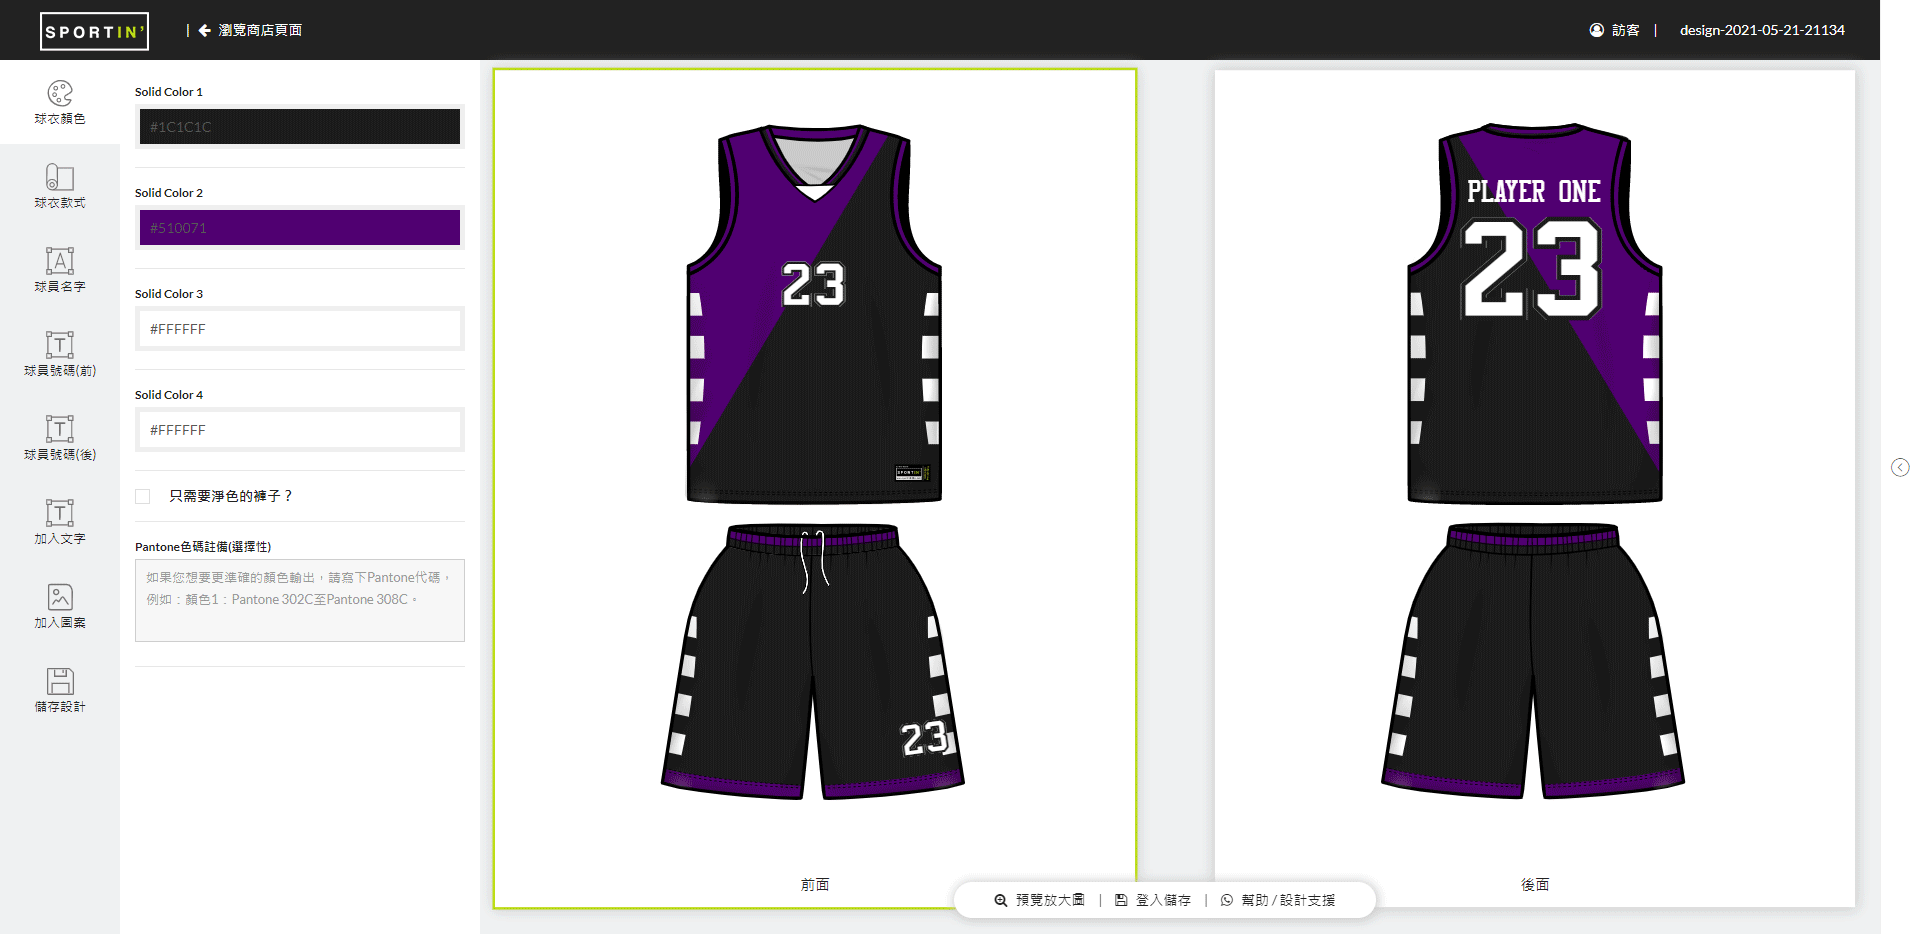Select the front player number tool

click(x=60, y=346)
